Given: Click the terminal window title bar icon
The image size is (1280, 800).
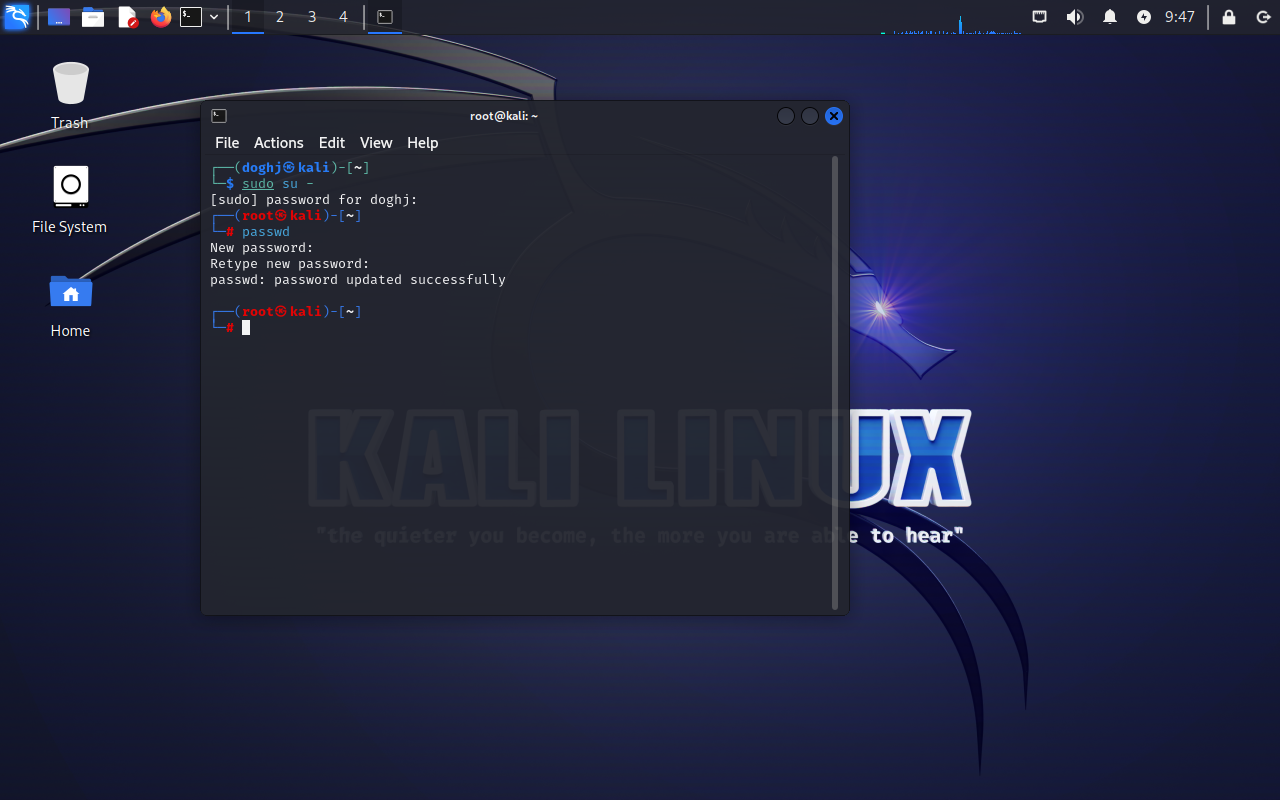Looking at the screenshot, I should pyautogui.click(x=219, y=116).
